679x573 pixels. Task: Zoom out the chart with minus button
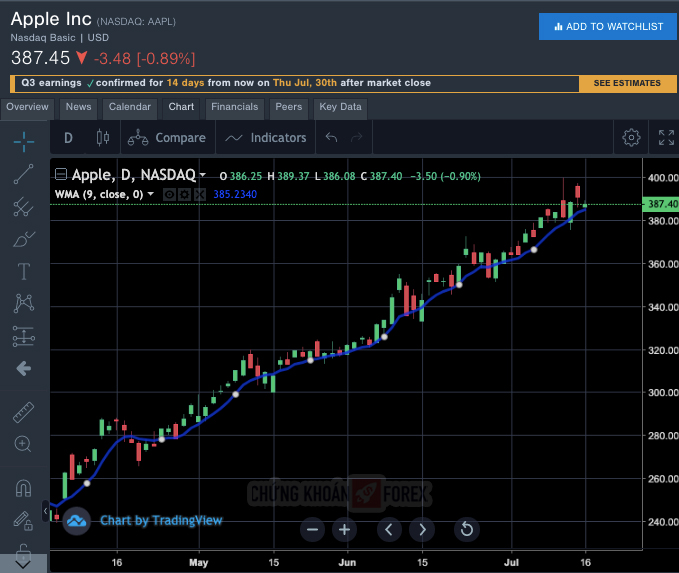[x=312, y=529]
